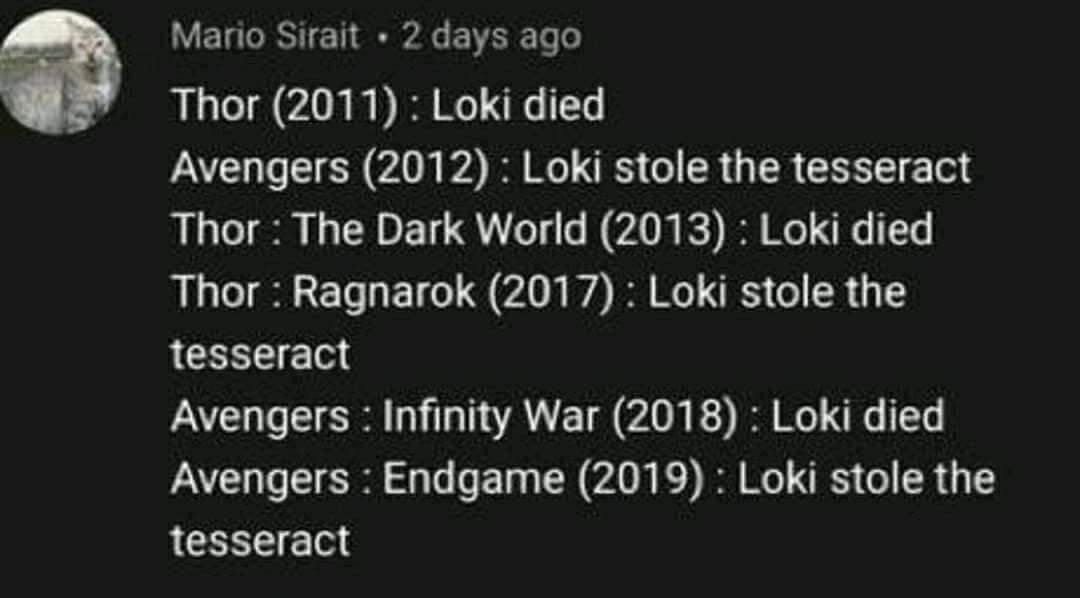Click "The Dark World" title text
This screenshot has height=598, width=1080.
440,229
